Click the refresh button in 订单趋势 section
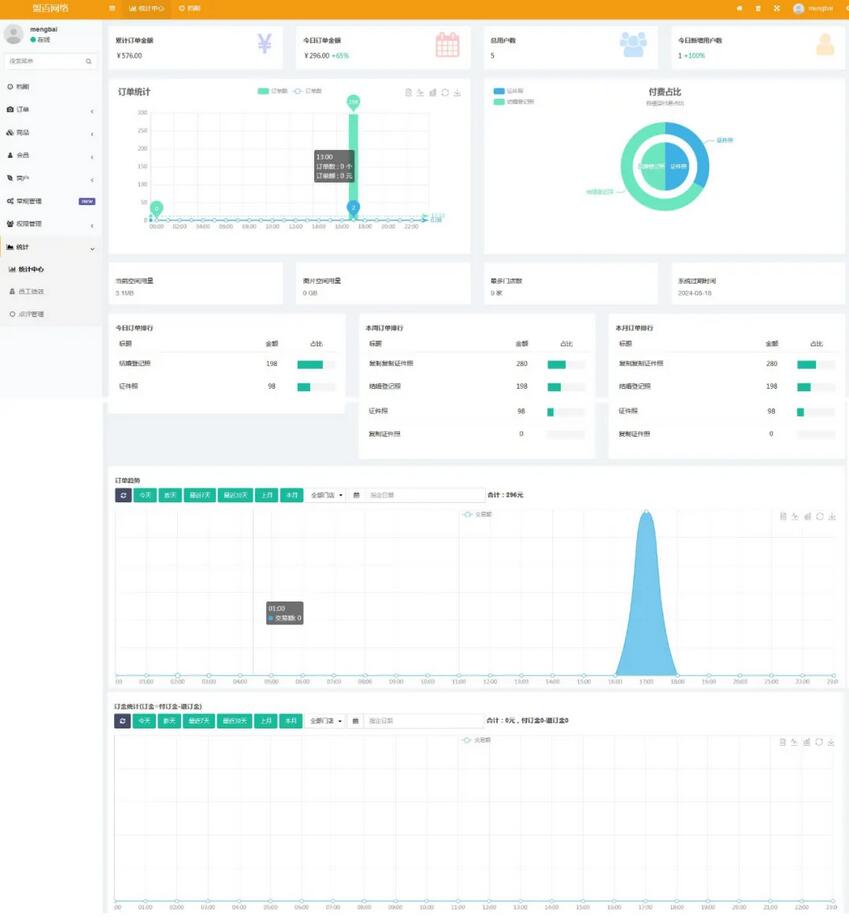849x922 pixels. coord(123,495)
